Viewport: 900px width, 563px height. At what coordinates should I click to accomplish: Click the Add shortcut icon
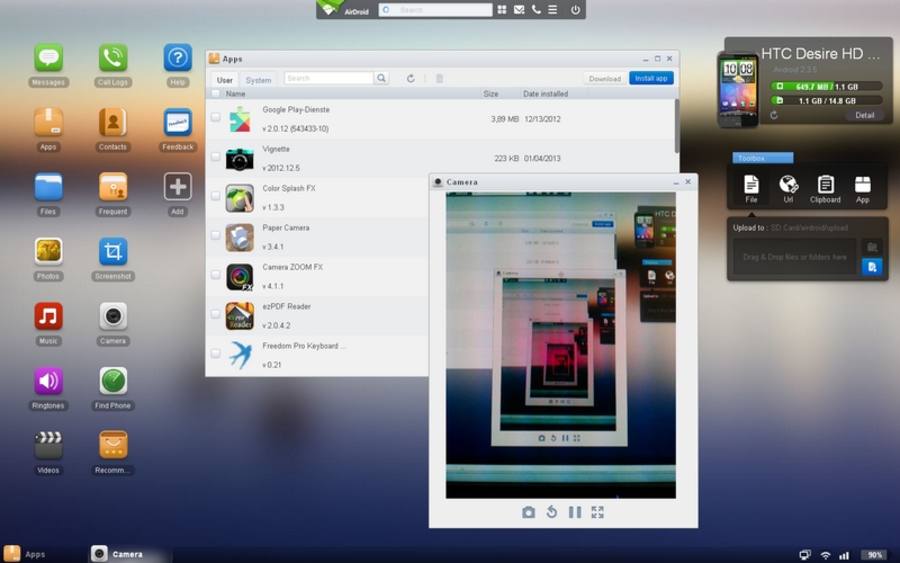[177, 187]
